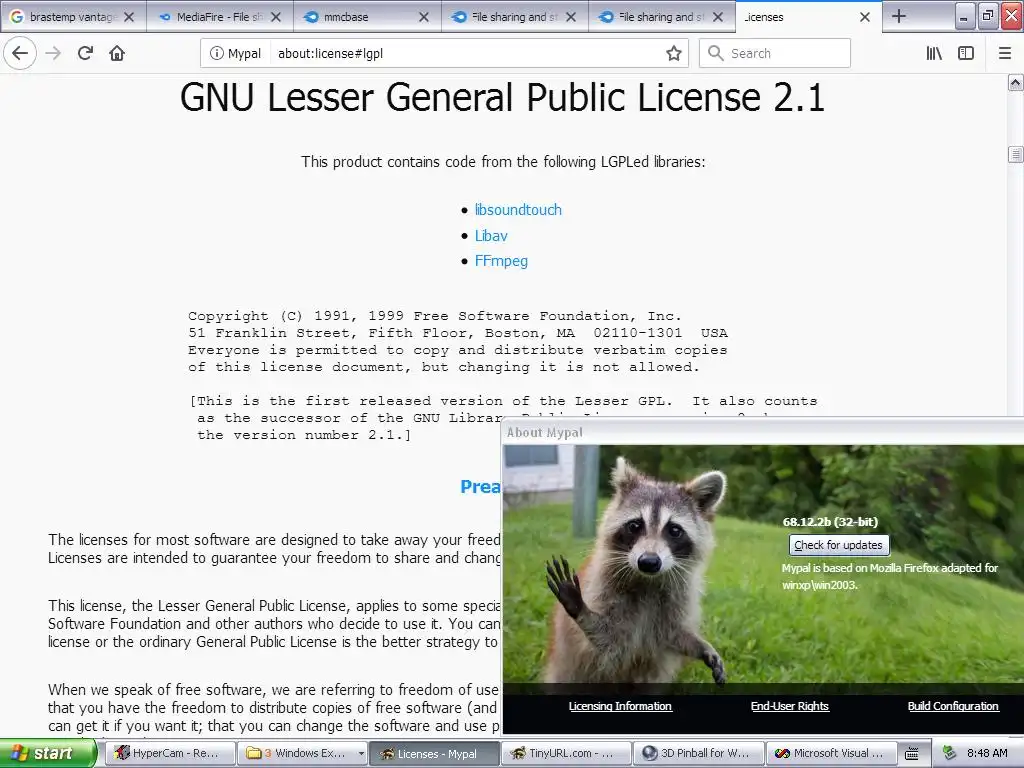Click the GNU Lesser General Public License heading
Image resolution: width=1024 pixels, height=768 pixels.
pos(502,98)
